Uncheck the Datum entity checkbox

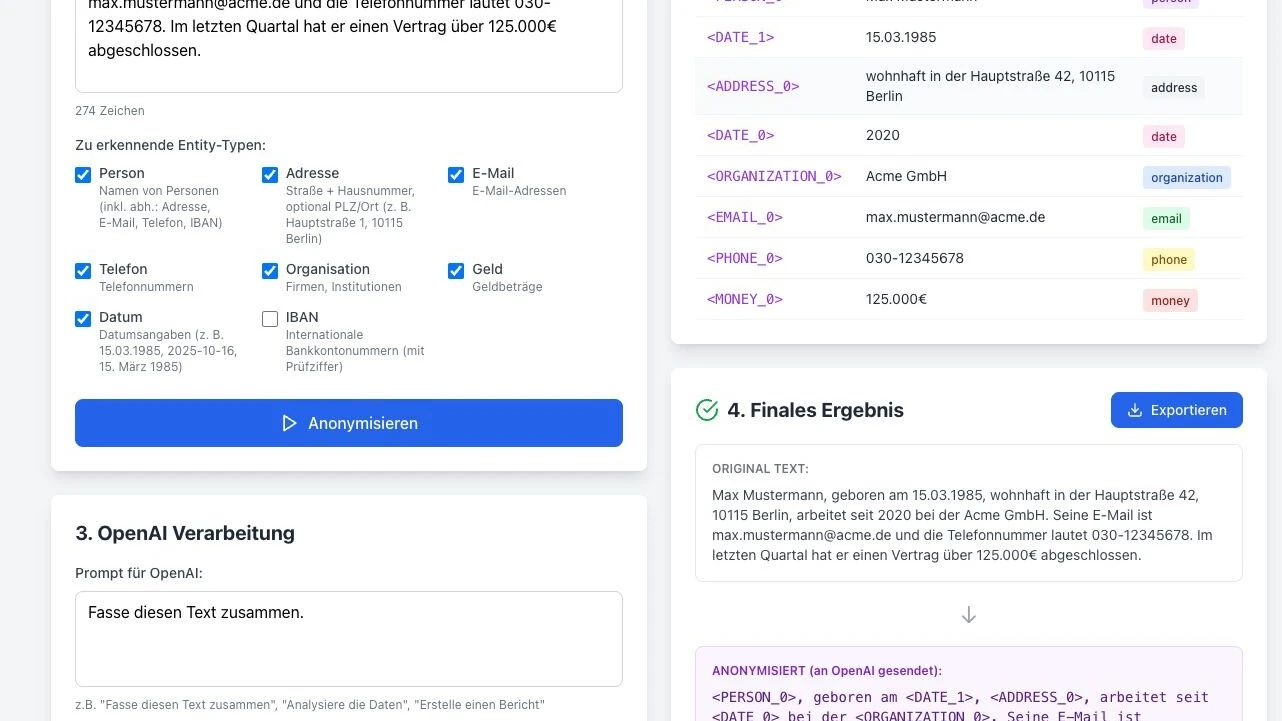(83, 319)
